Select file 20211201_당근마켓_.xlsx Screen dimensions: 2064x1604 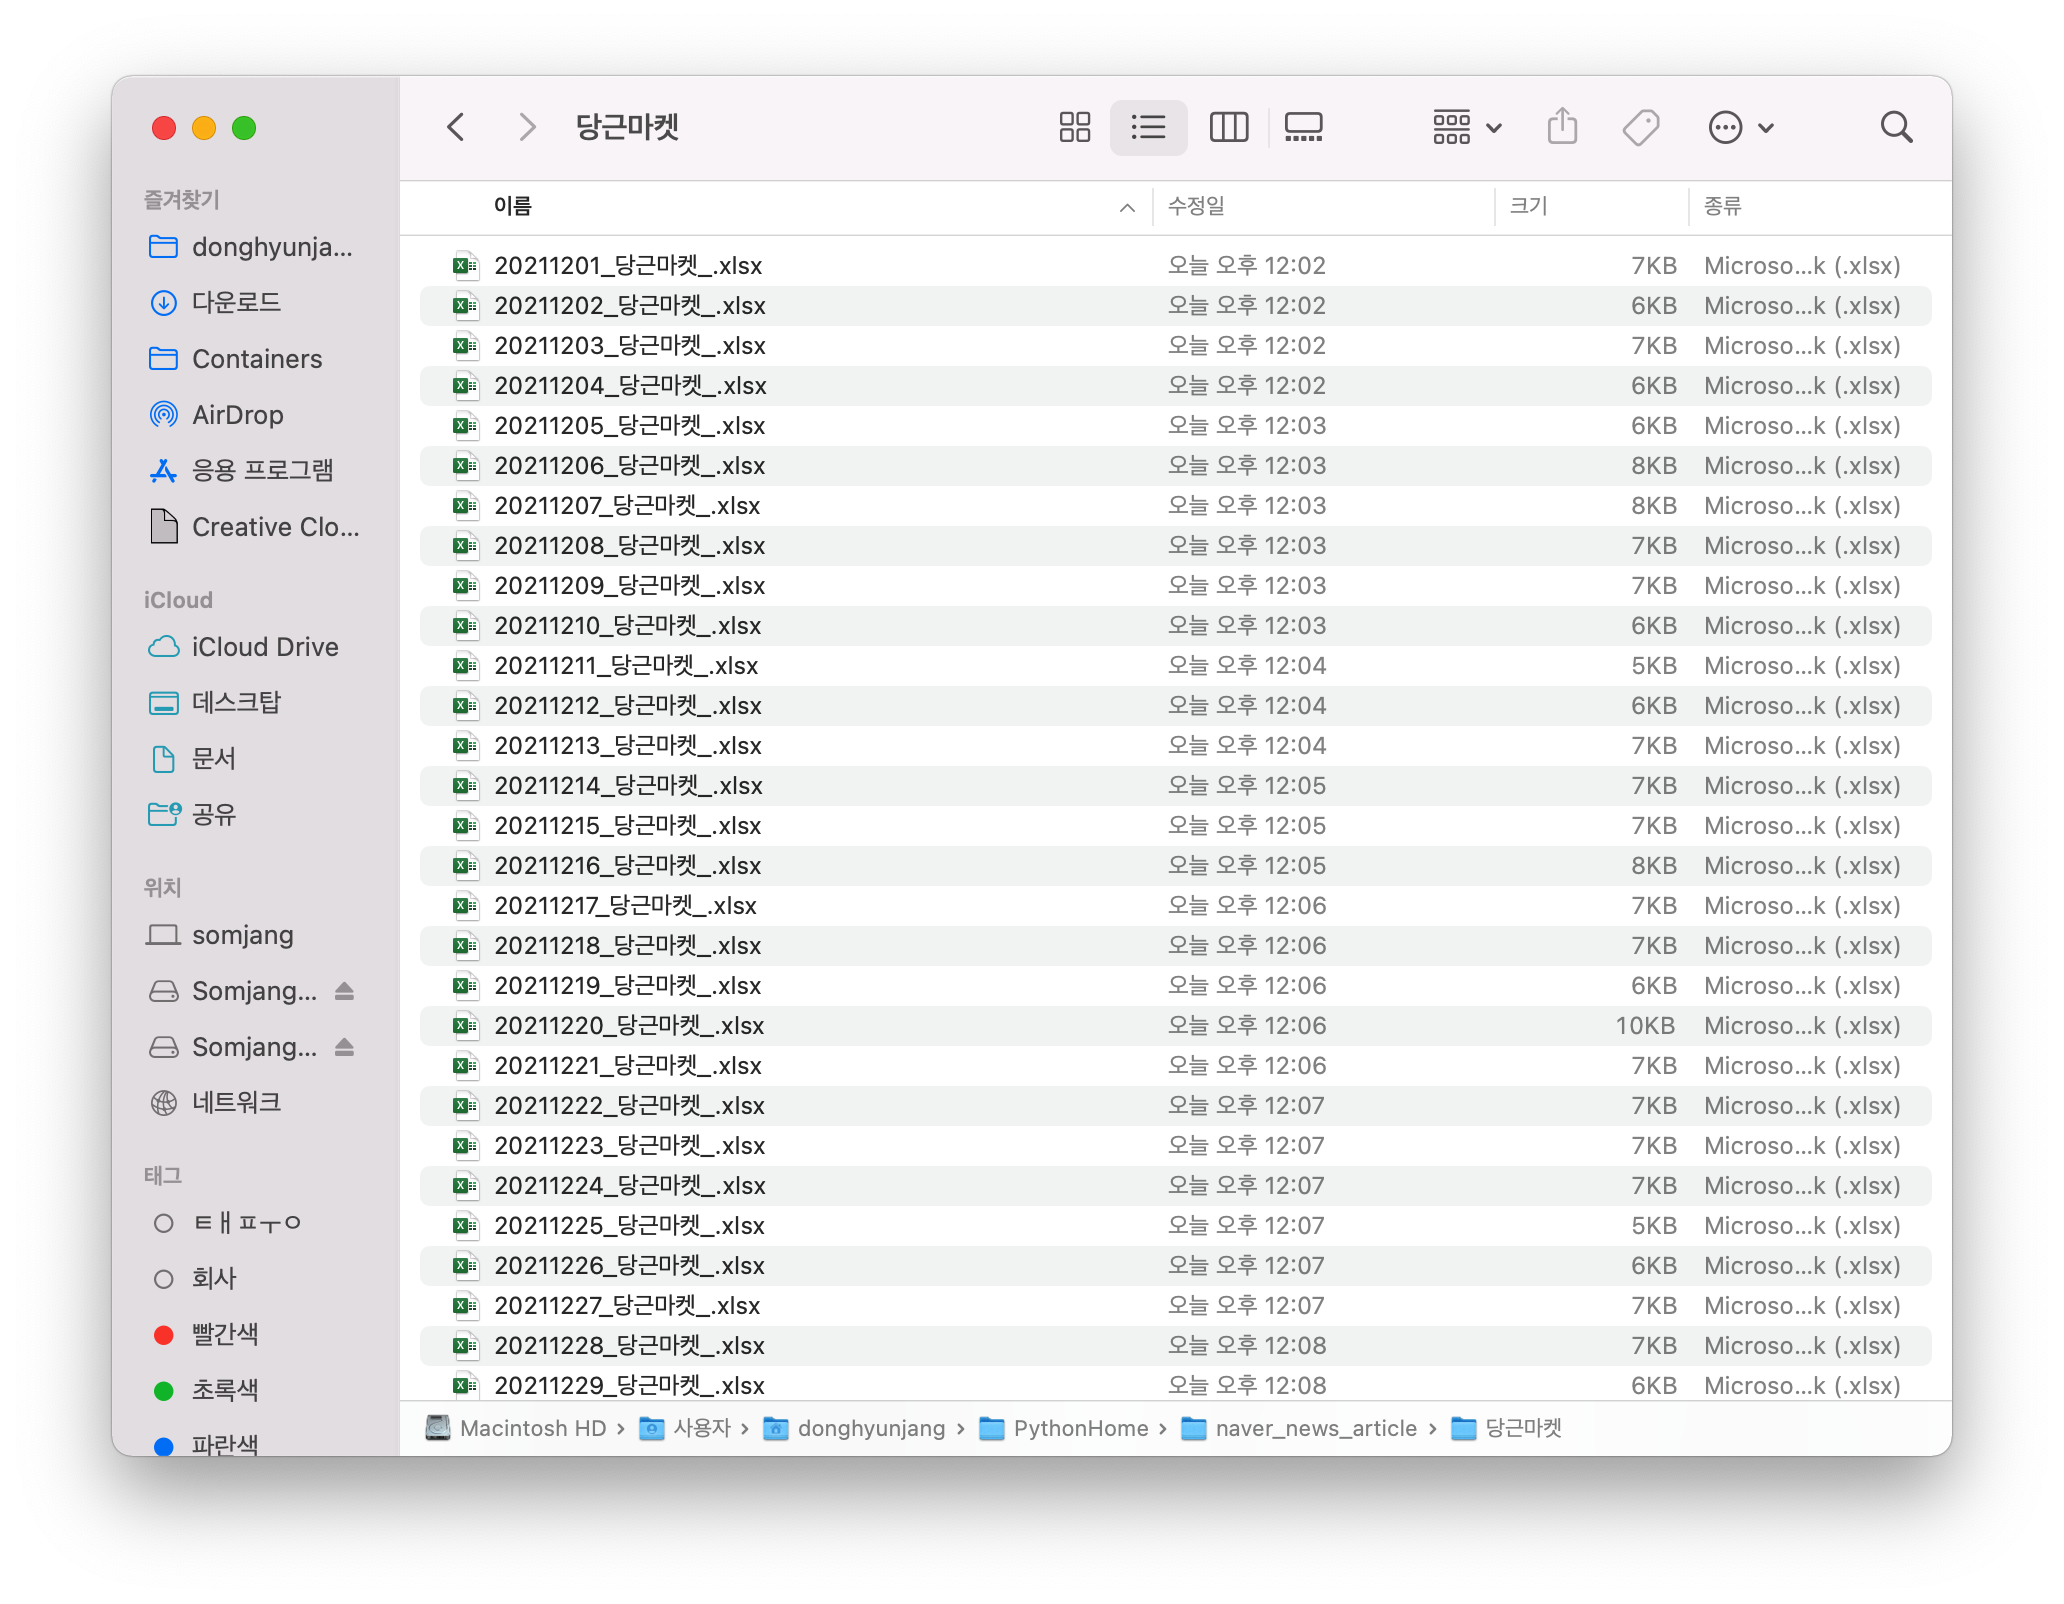point(1176,265)
